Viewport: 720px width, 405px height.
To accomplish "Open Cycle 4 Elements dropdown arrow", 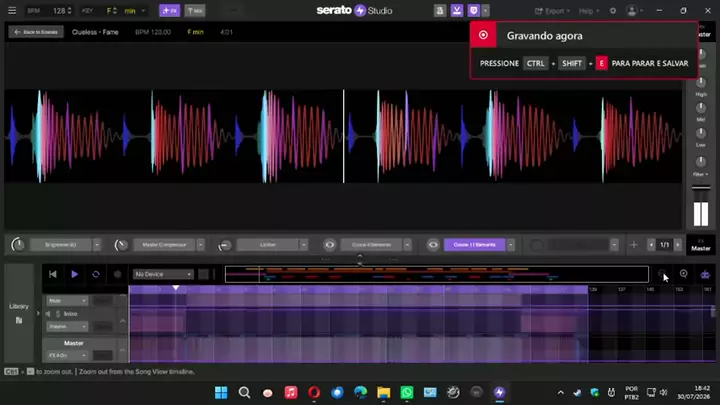I will pyautogui.click(x=407, y=245).
